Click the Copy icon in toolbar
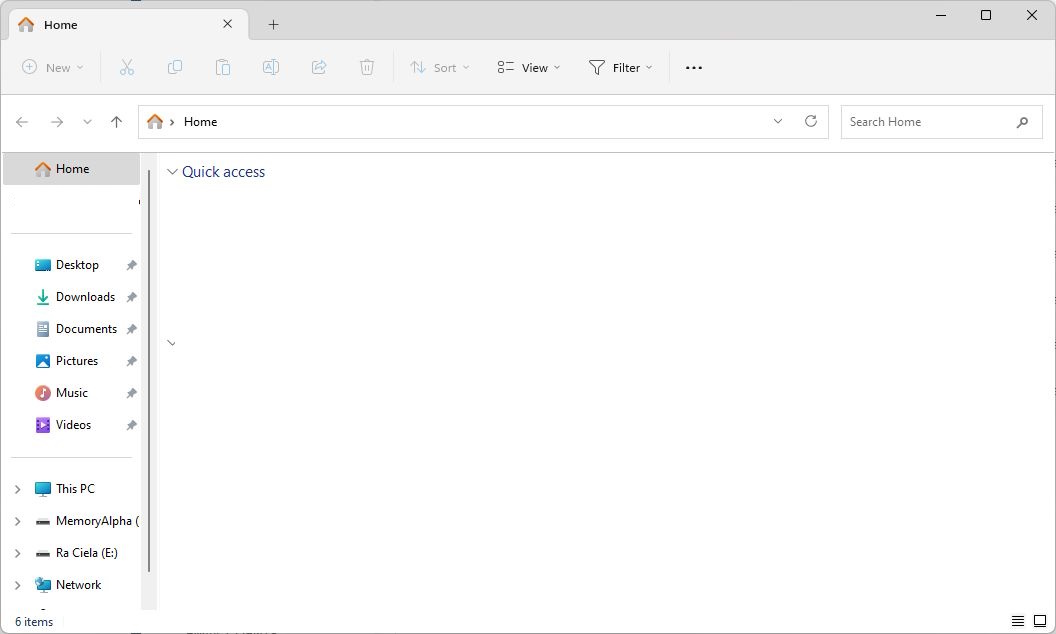Image resolution: width=1056 pixels, height=634 pixels. [175, 67]
